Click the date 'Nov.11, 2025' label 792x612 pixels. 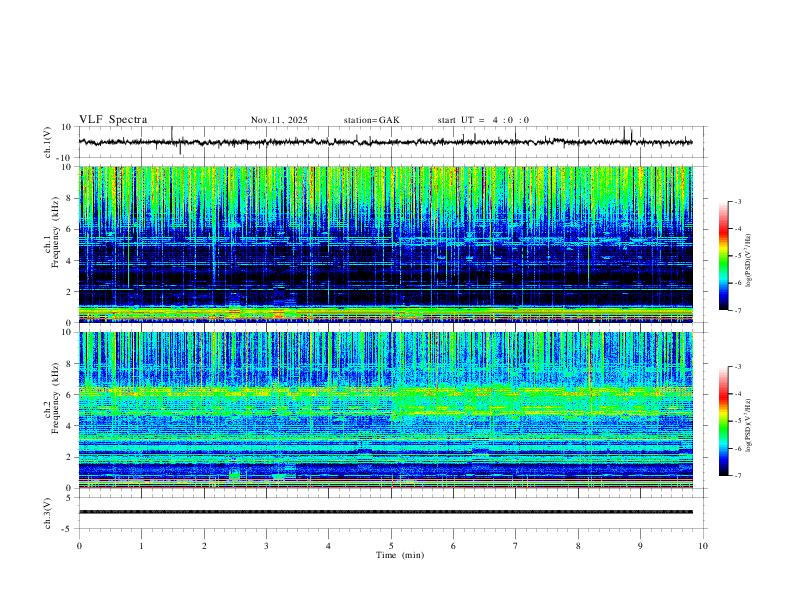279,120
